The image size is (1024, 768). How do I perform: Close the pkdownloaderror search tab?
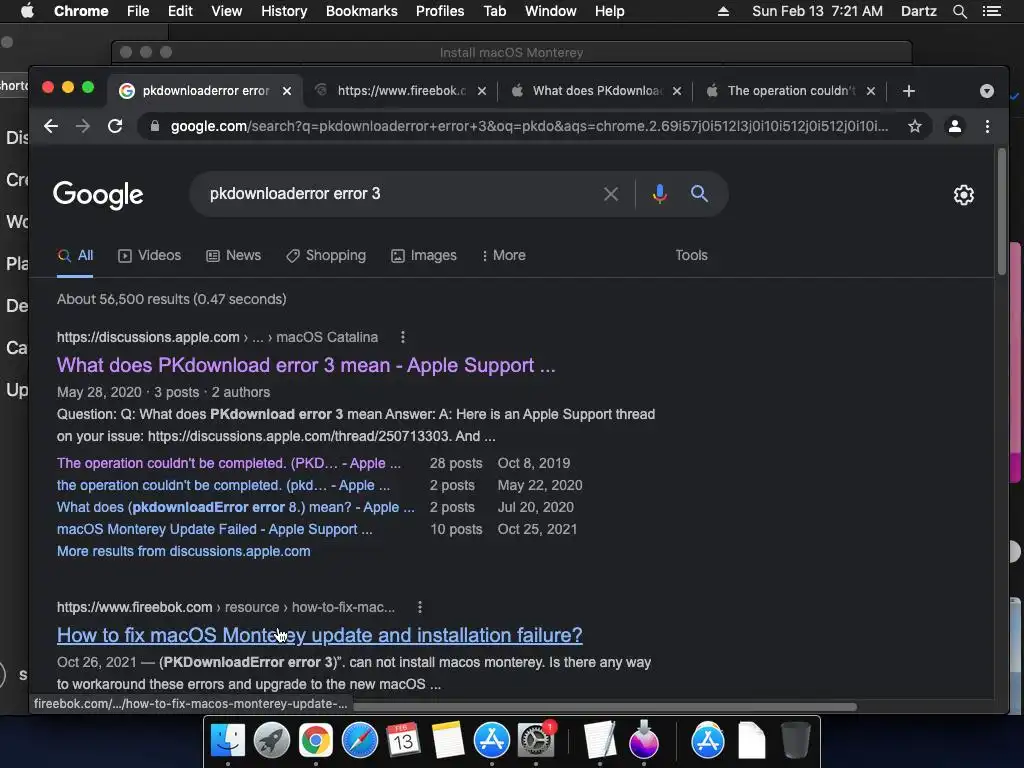pos(287,91)
